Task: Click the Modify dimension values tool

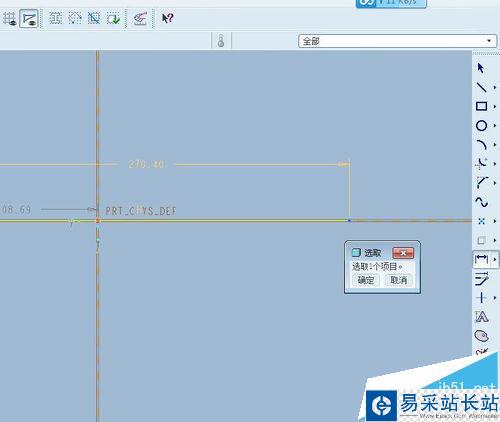Action: [481, 278]
